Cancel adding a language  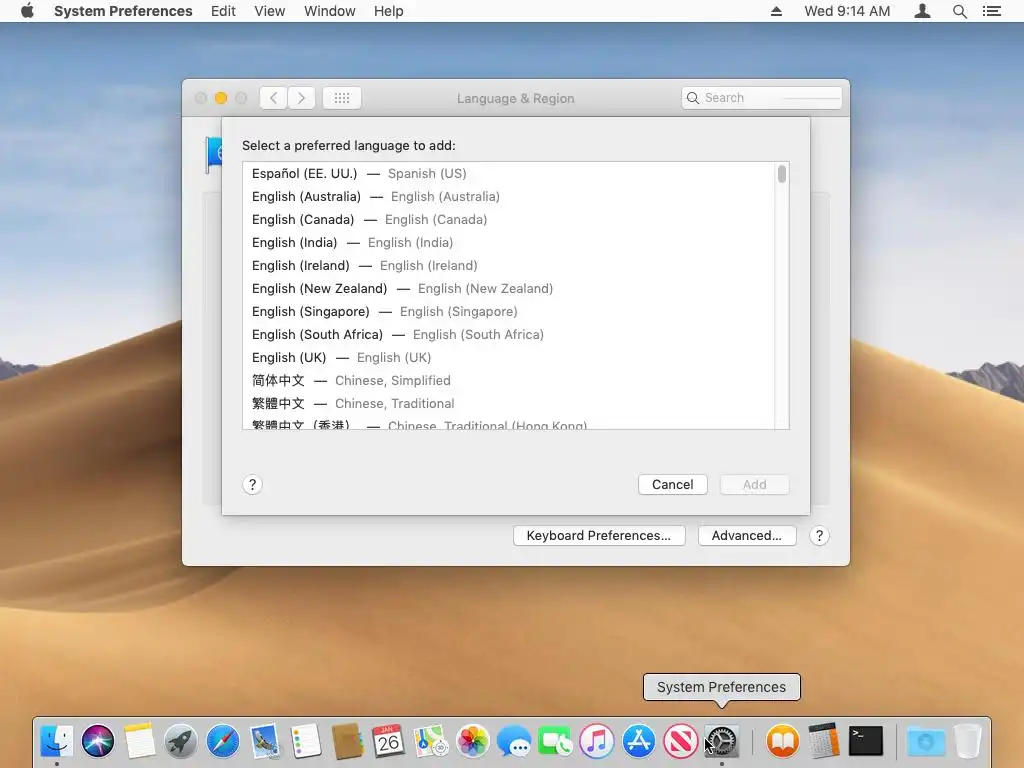(x=673, y=485)
